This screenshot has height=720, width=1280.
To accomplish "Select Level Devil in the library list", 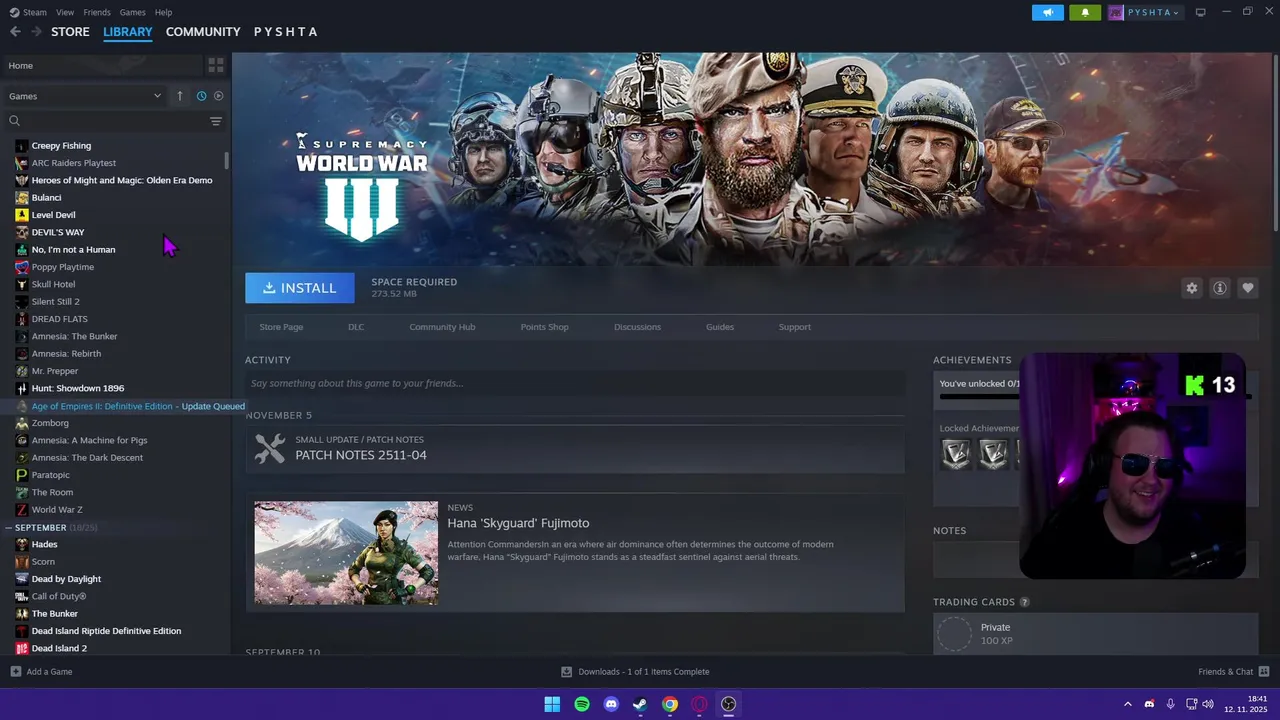I will point(53,215).
